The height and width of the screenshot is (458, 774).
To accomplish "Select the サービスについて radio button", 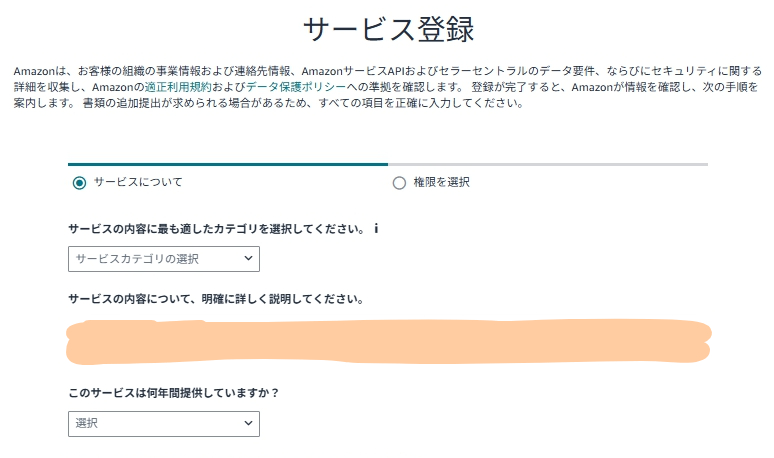I will click(80, 183).
